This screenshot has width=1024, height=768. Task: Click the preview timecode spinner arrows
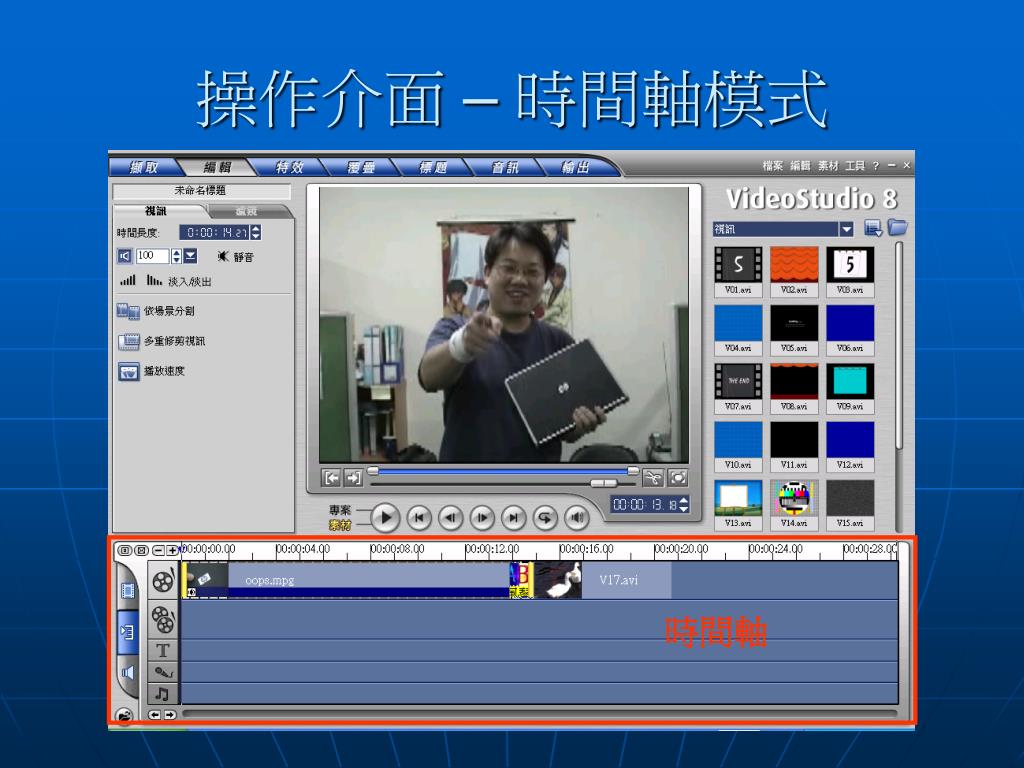click(x=684, y=504)
